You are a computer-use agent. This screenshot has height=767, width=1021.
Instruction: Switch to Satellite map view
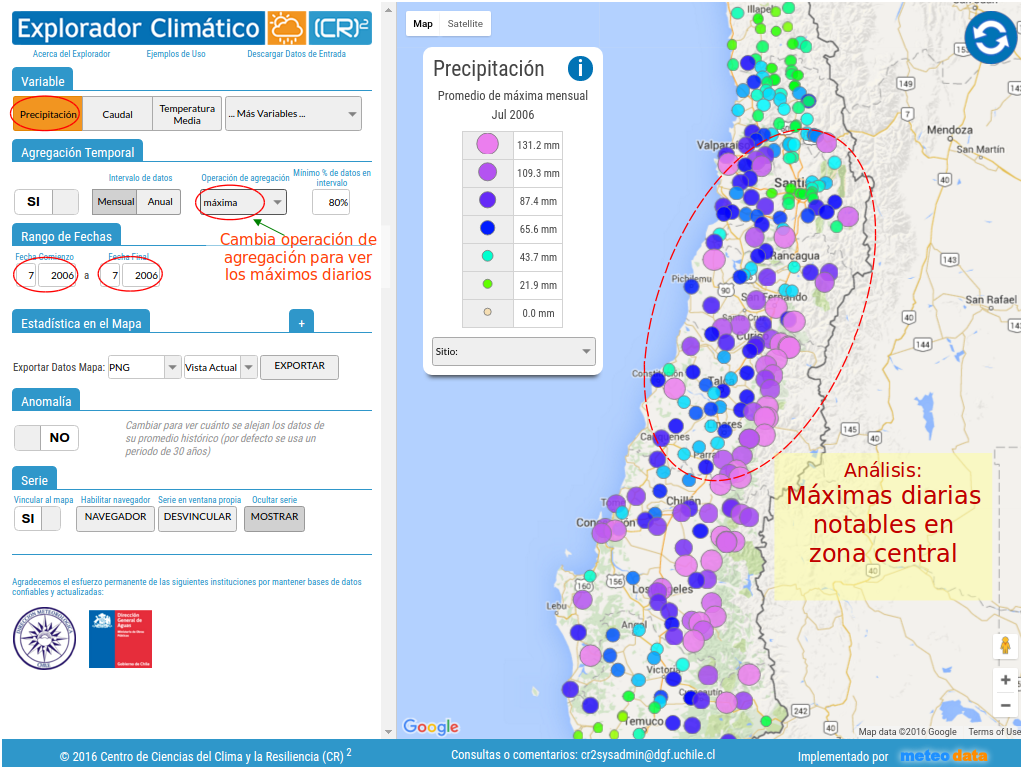point(464,23)
